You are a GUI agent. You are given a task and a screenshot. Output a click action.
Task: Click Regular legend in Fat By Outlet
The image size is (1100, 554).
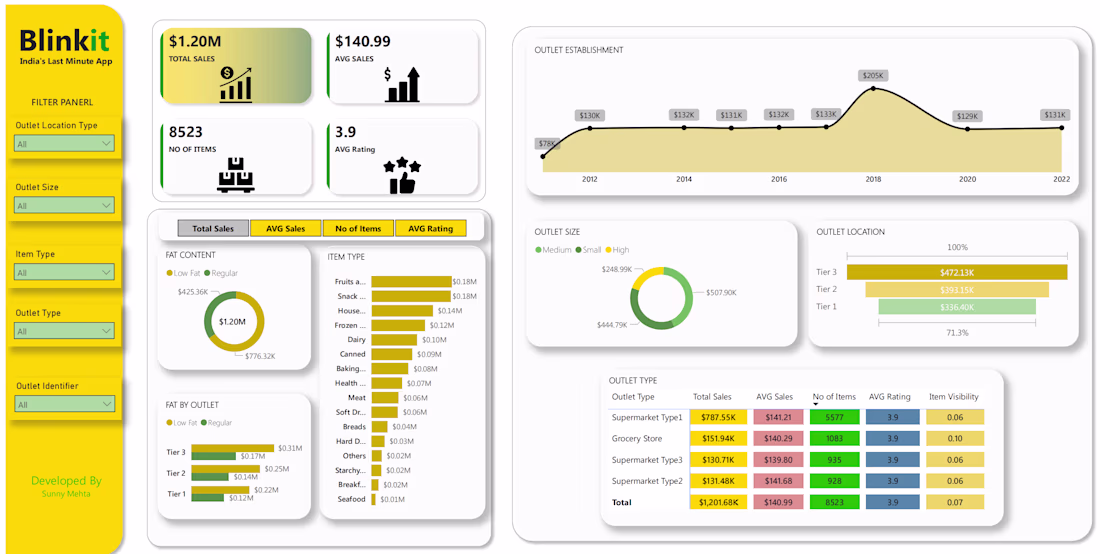[217, 423]
